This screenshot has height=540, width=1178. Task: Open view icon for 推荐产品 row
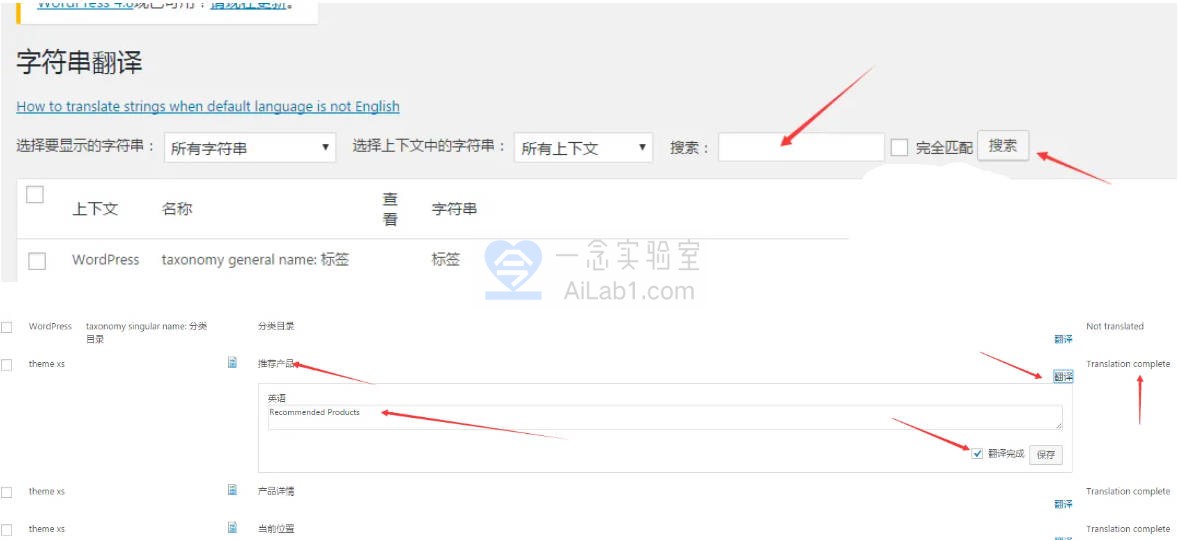[233, 363]
